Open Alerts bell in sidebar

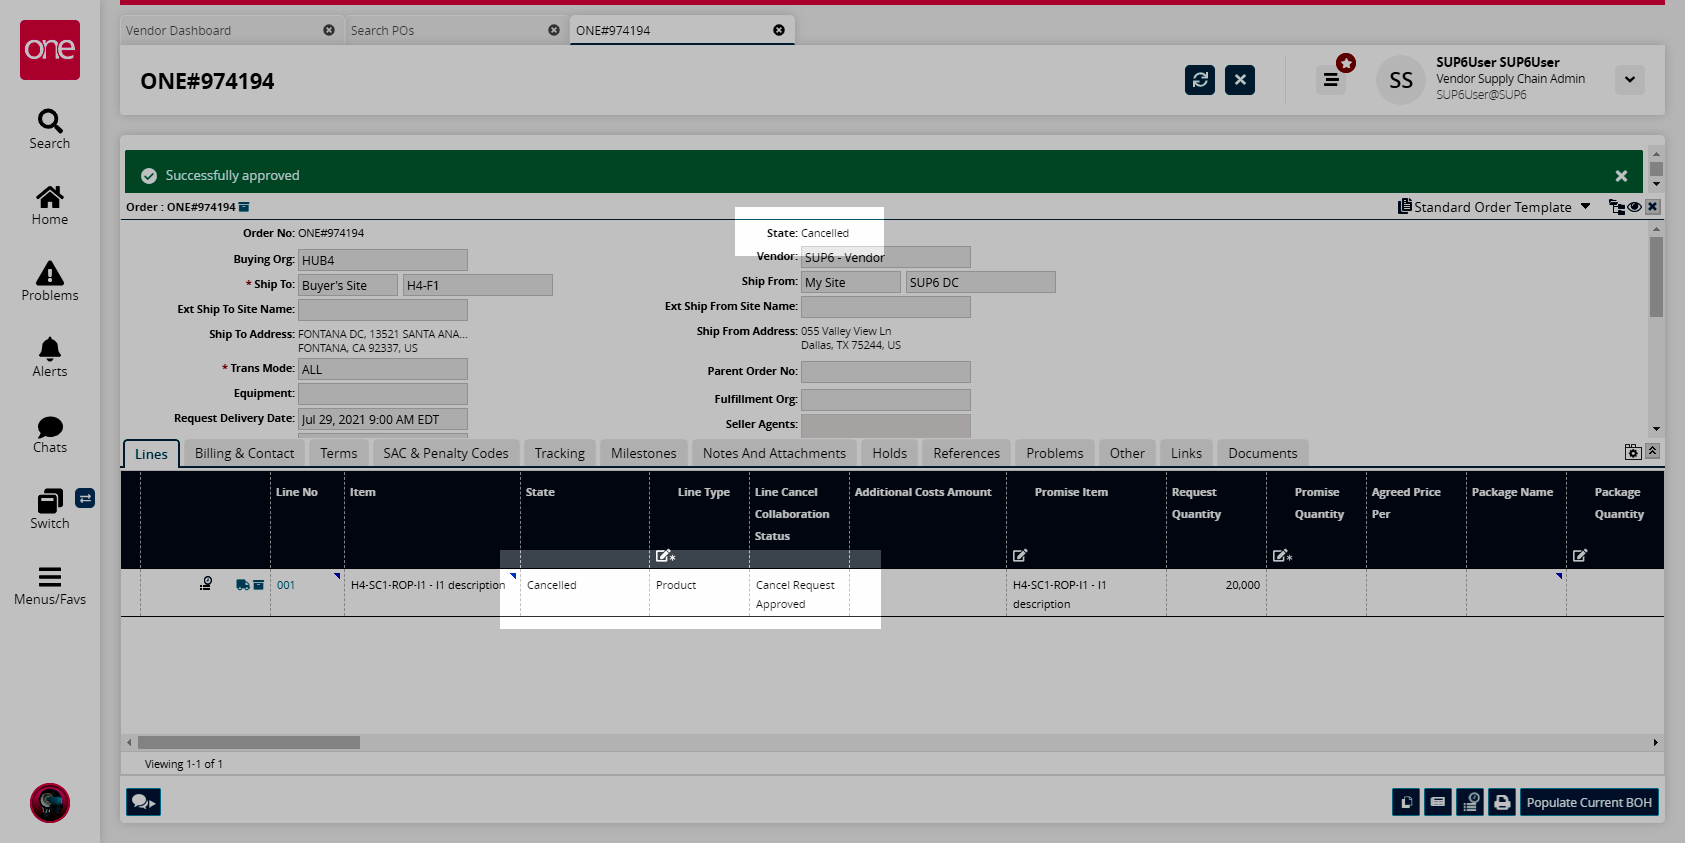click(x=50, y=357)
